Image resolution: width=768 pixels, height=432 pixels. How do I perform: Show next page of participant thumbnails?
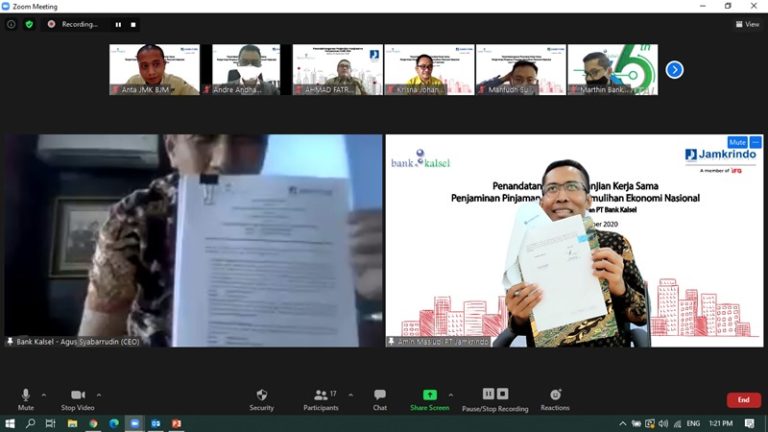(674, 70)
